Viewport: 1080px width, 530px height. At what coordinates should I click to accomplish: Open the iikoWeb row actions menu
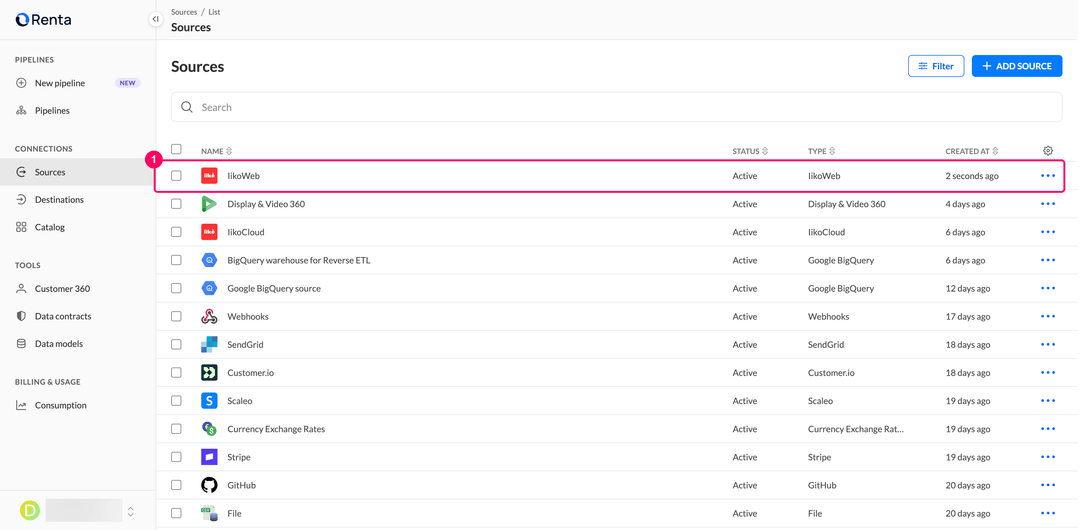[x=1048, y=176]
